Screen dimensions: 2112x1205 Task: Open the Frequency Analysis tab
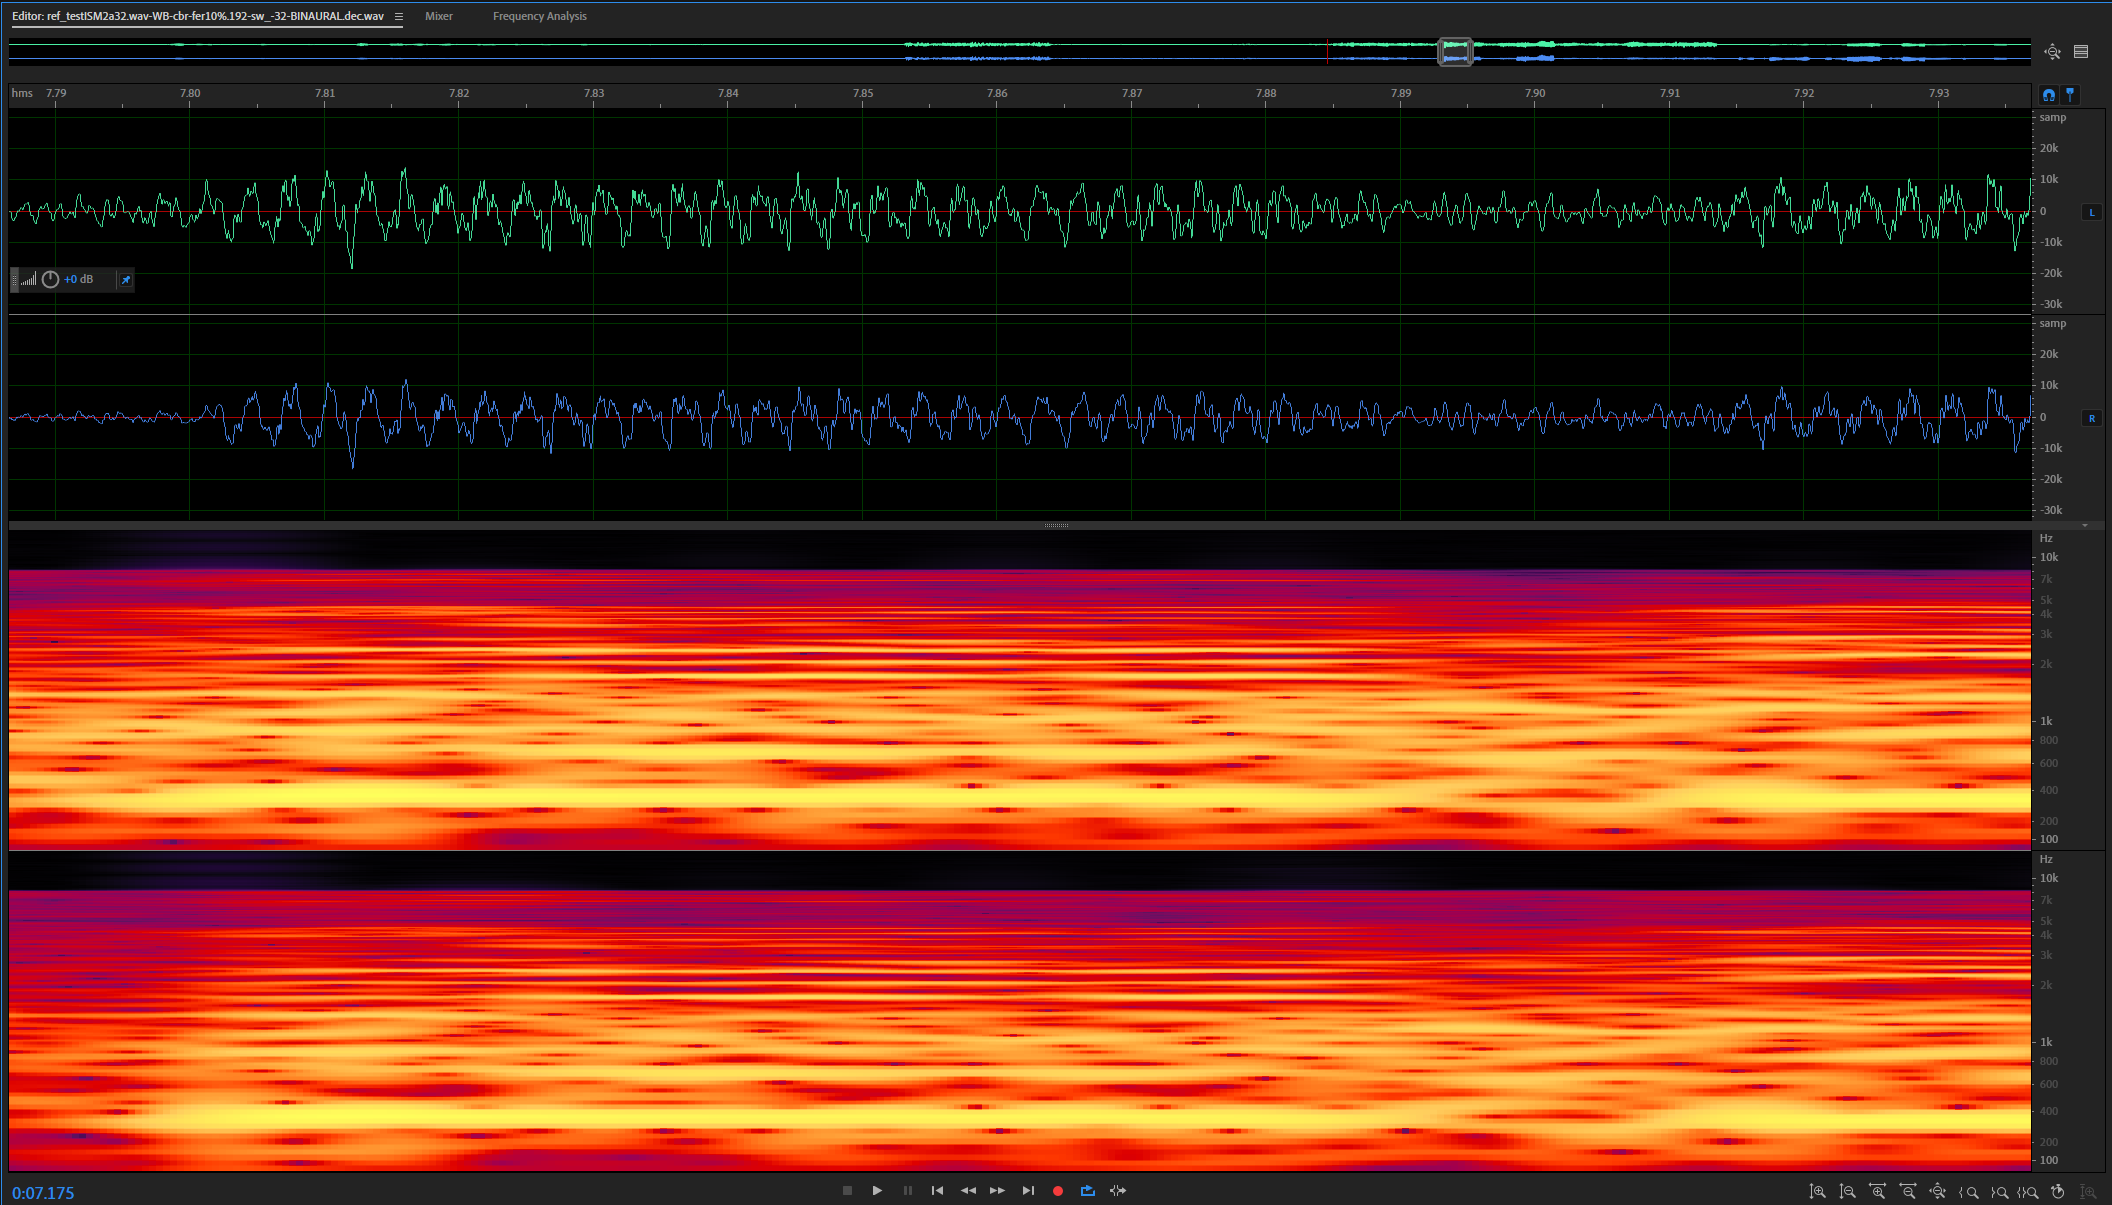tap(539, 16)
